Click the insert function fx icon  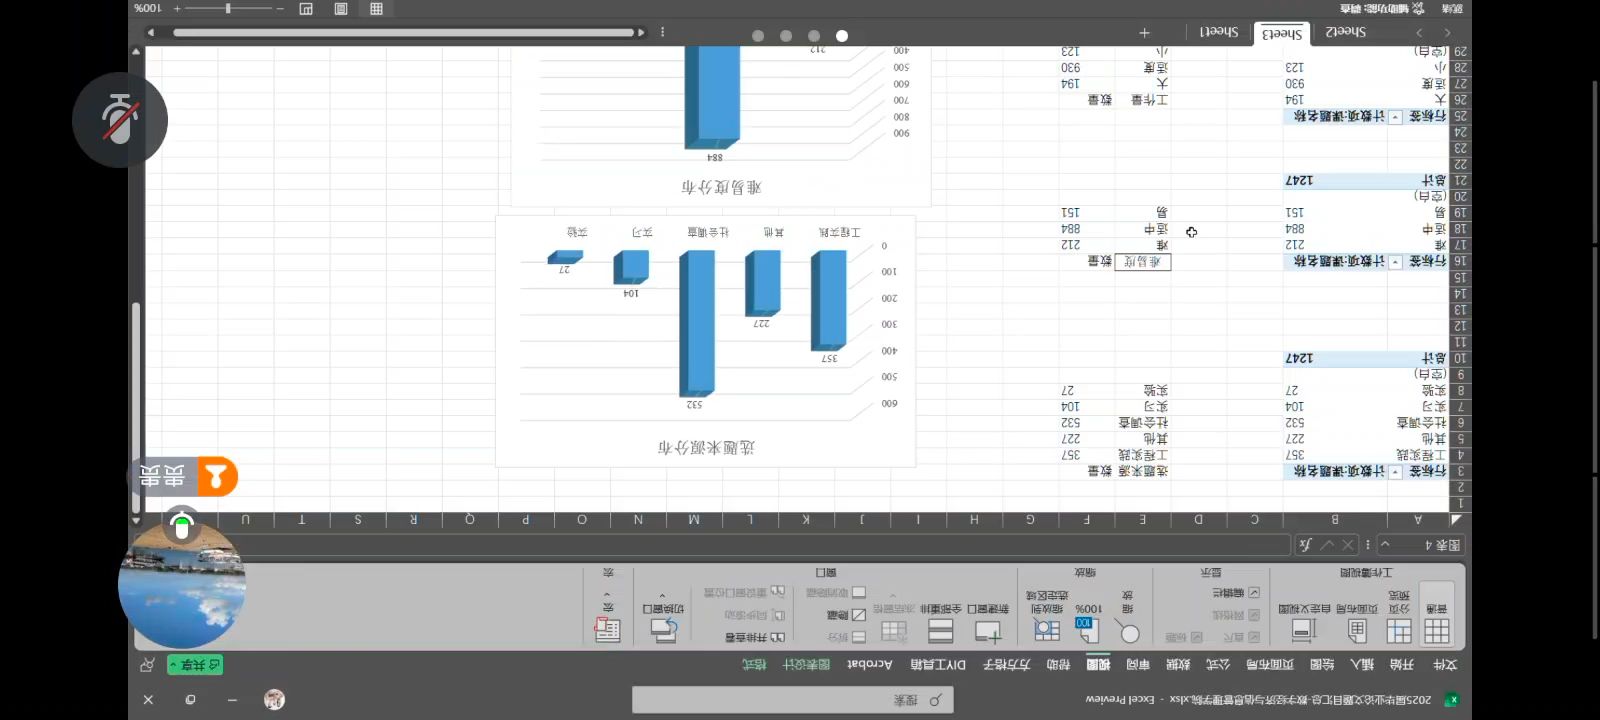(1305, 545)
